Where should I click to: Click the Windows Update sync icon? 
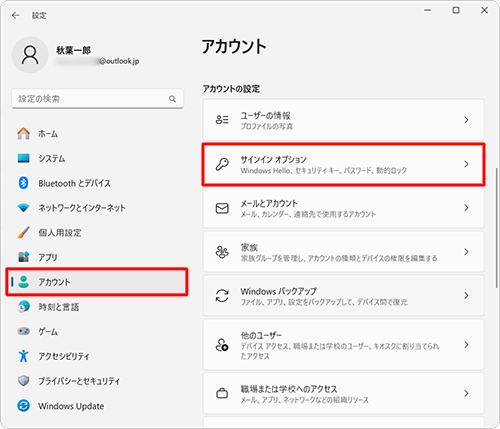click(24, 406)
